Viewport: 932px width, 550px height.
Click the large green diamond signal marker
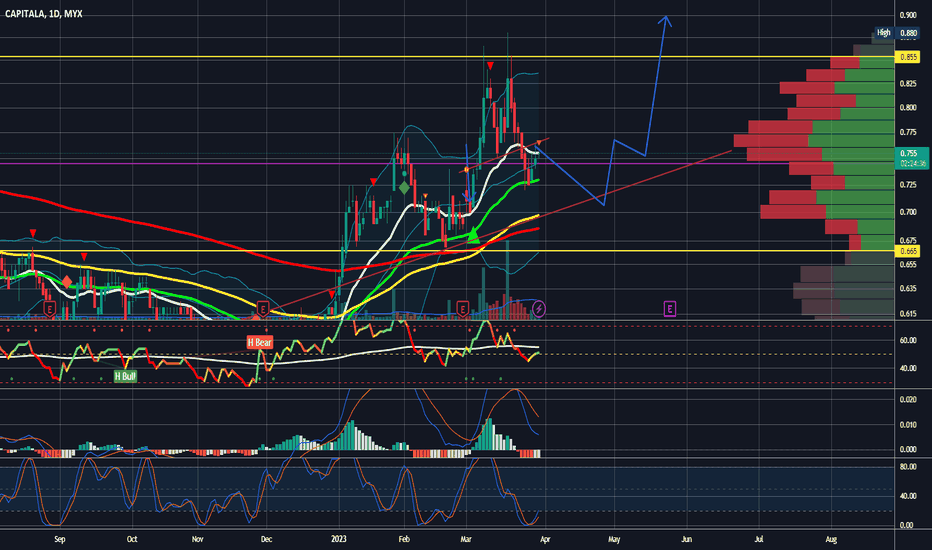tap(404, 188)
